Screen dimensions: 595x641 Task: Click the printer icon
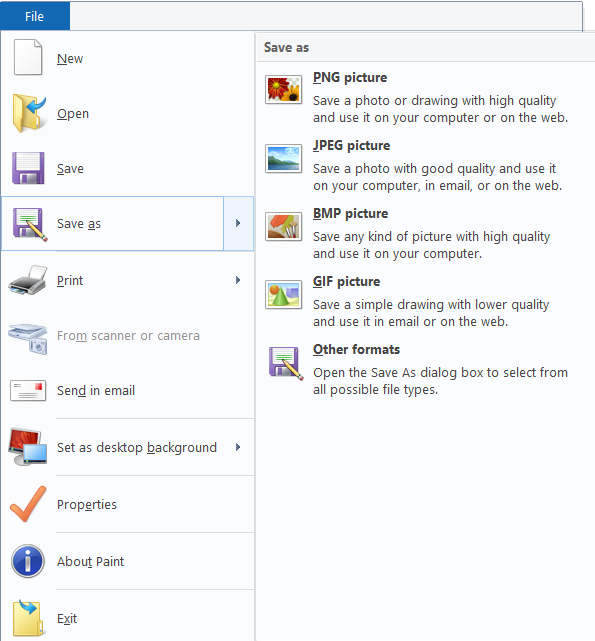tap(28, 280)
